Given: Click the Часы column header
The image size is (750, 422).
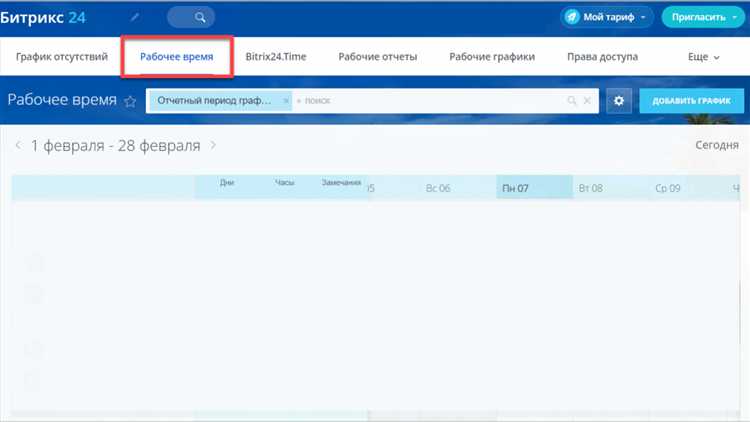Looking at the screenshot, I should point(284,182).
